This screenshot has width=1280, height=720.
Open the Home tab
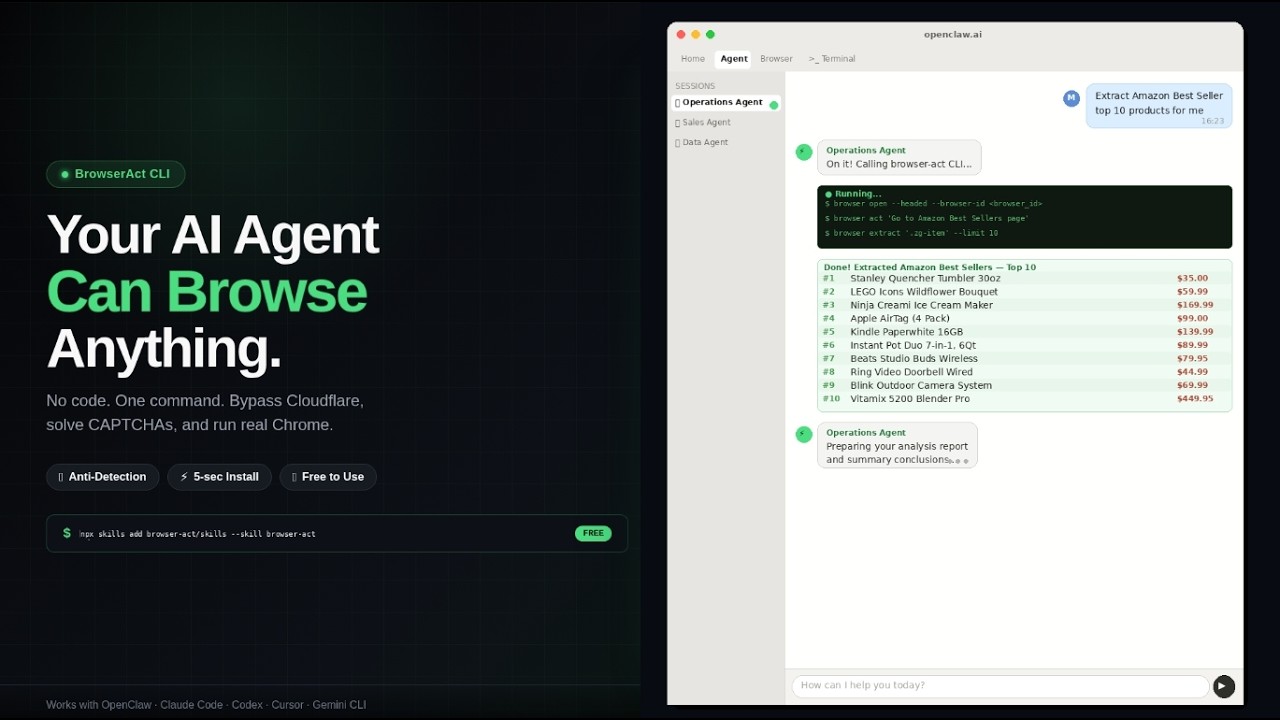point(693,59)
